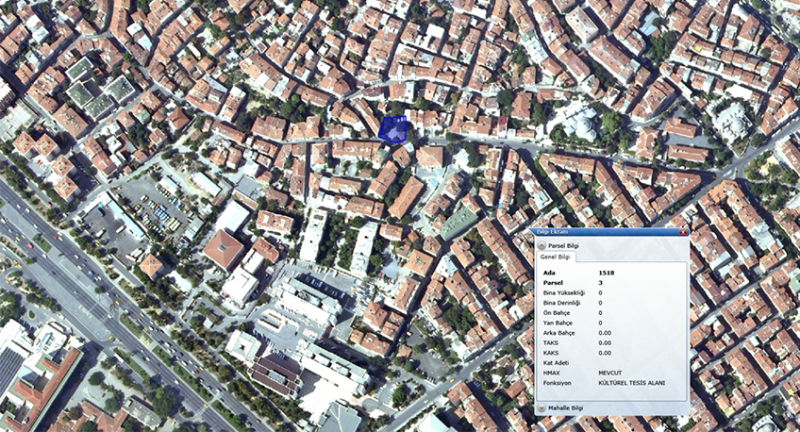800x432 pixels.
Task: Collapse the Parsel Bilgi section arrow
Action: [543, 245]
